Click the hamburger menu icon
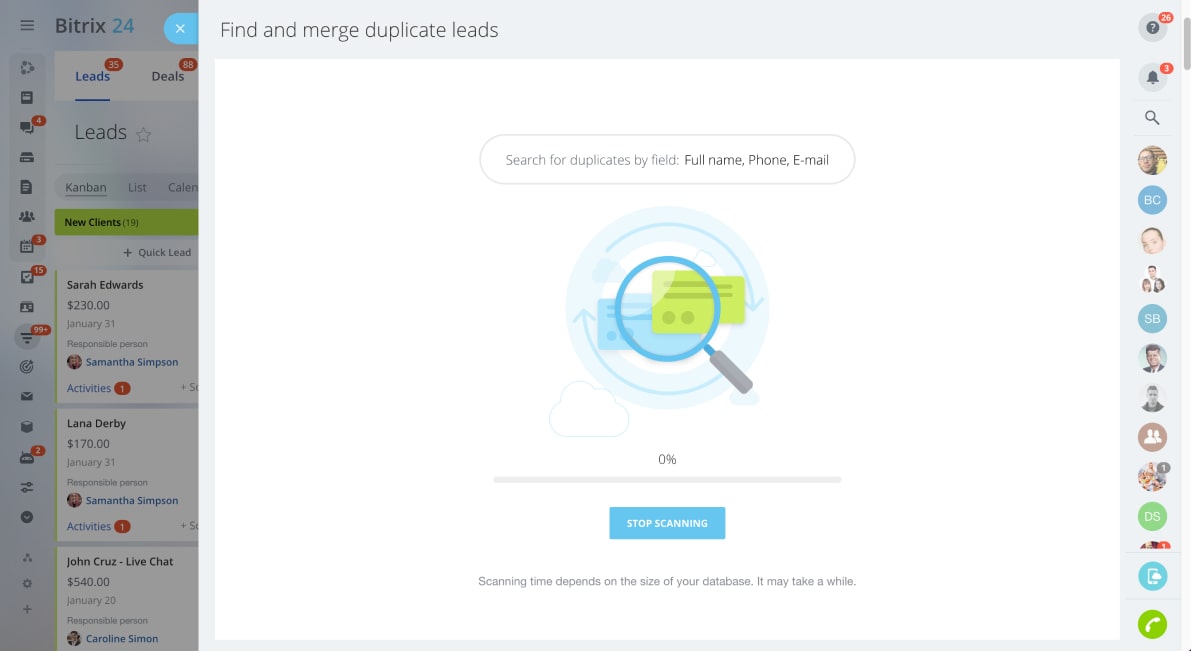 pos(27,26)
